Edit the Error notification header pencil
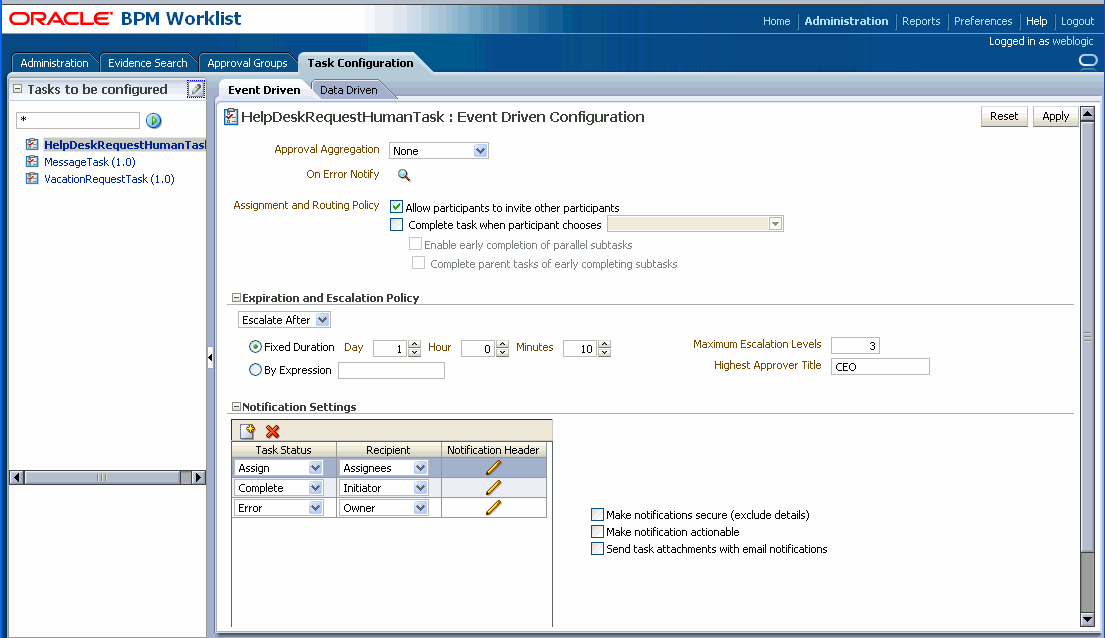The image size is (1105, 638). (x=493, y=507)
